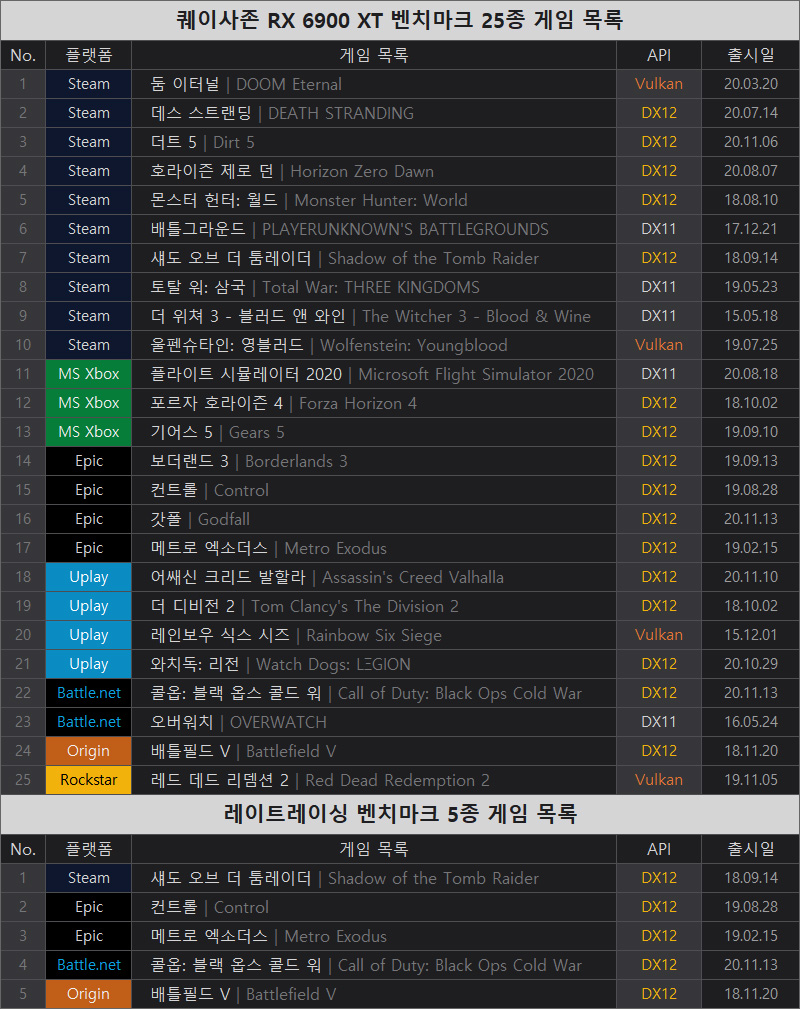Click the Red Dead Redemption 2 cell
The image size is (800, 1009).
coord(374,779)
